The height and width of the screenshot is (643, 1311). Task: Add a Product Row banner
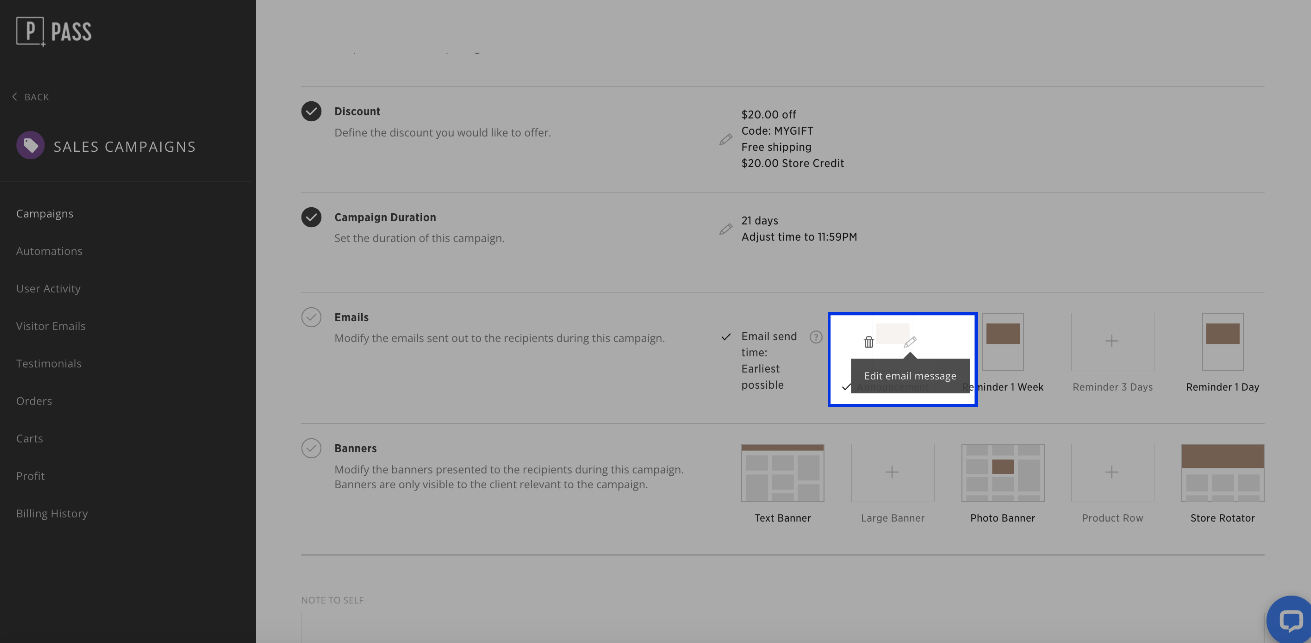pos(1112,473)
